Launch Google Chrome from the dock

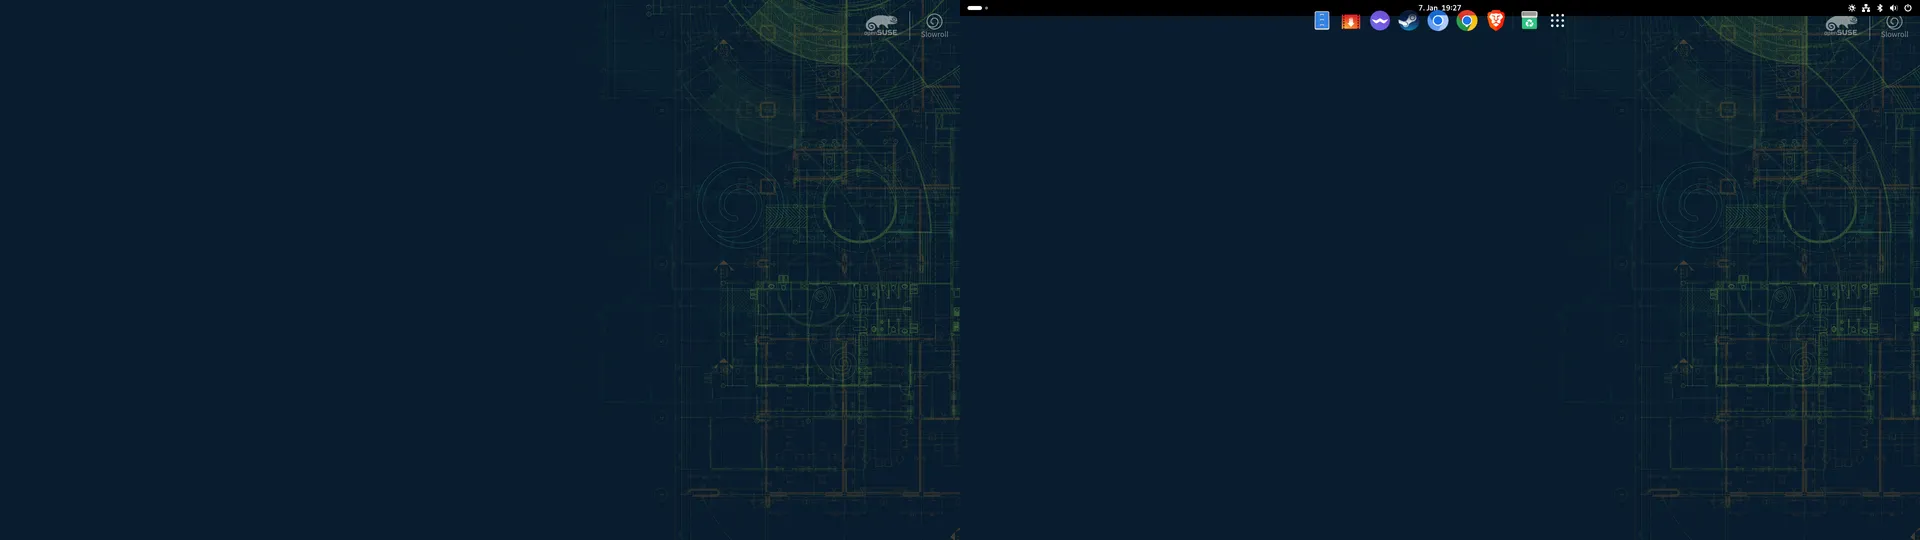pyautogui.click(x=1466, y=21)
